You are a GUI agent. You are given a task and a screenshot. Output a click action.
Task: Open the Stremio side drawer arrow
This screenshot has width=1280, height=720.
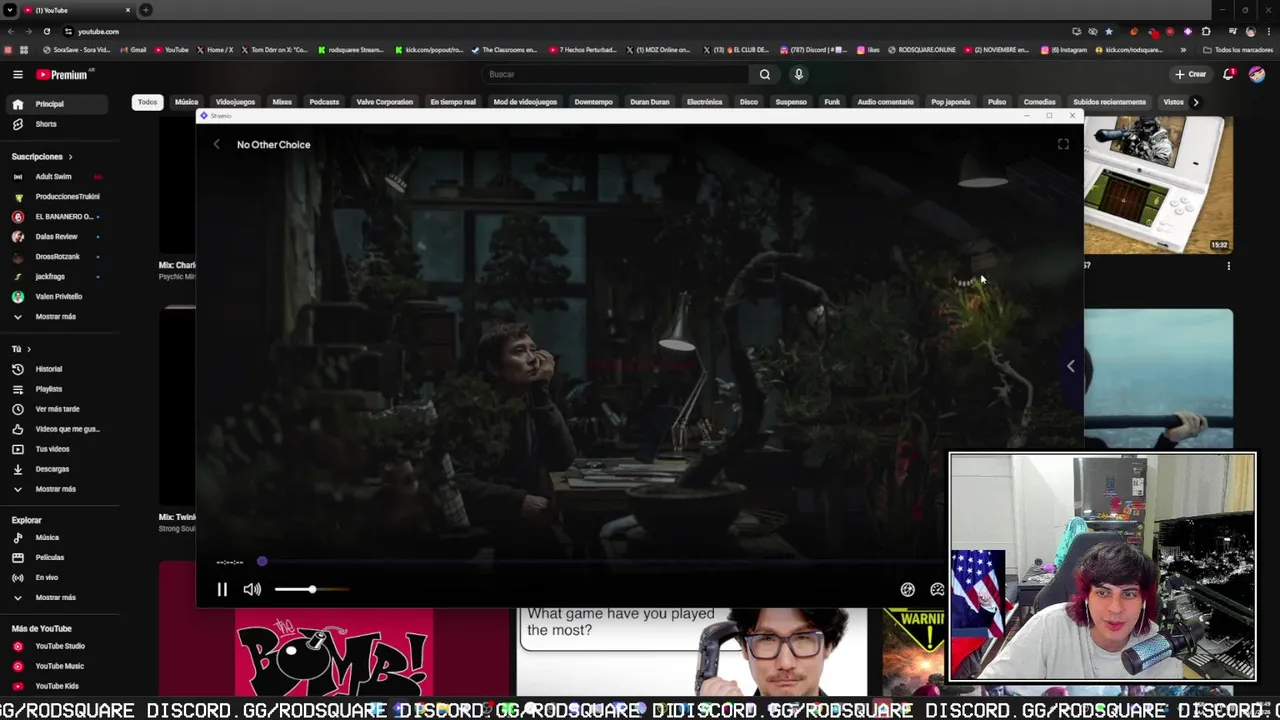(x=1070, y=366)
